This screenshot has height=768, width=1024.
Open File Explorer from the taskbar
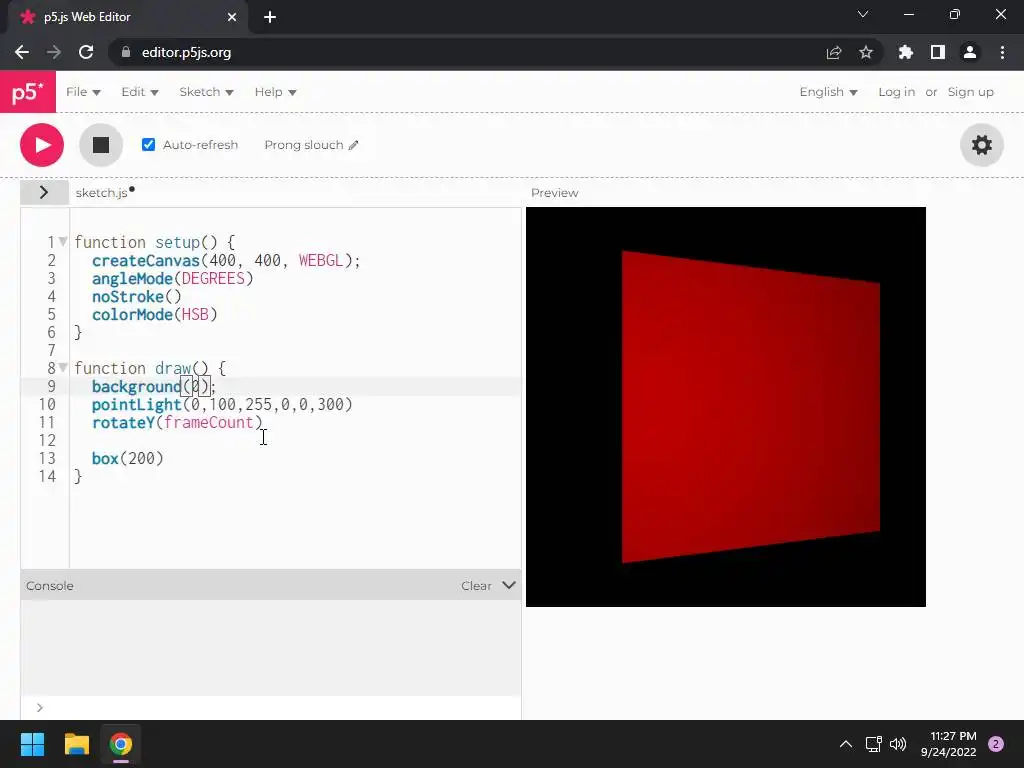point(77,744)
